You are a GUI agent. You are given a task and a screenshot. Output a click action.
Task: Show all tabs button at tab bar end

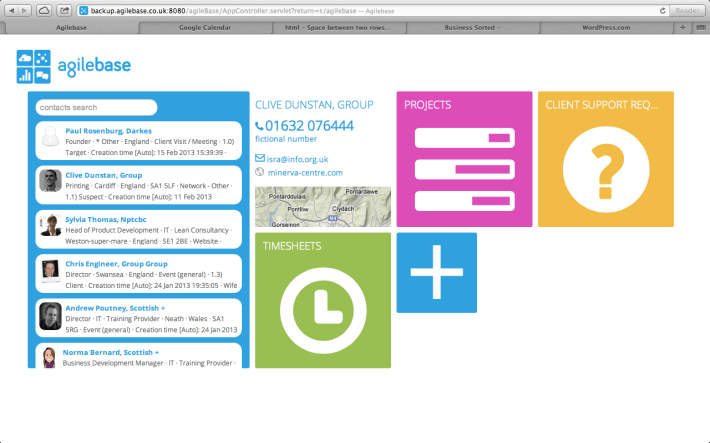(700, 27)
